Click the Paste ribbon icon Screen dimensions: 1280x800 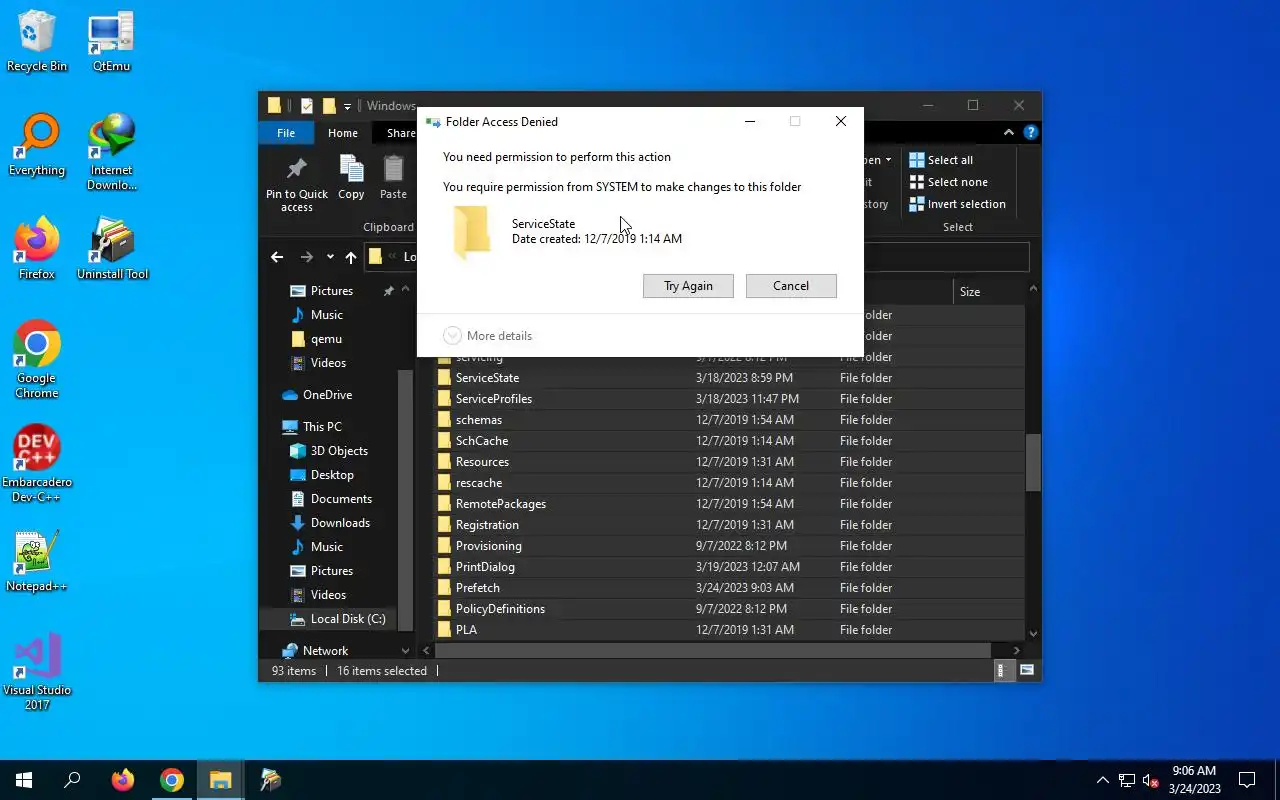393,179
